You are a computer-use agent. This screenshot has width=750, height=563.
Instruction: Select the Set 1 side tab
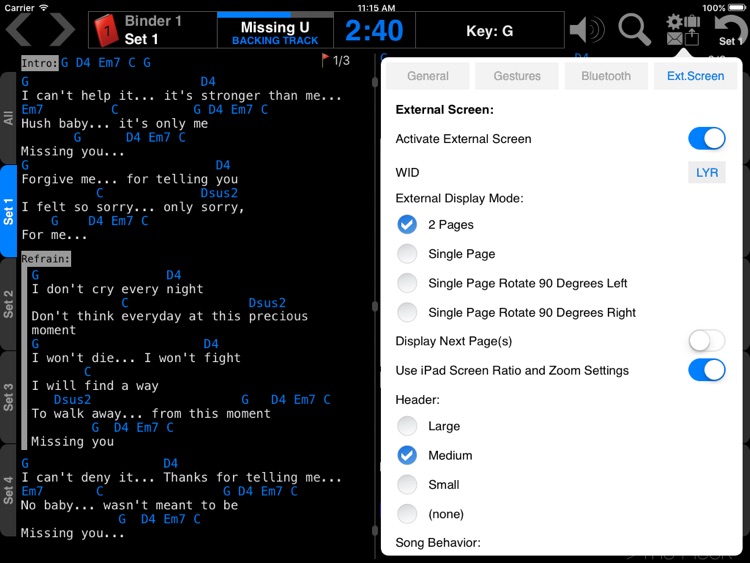(x=8, y=211)
